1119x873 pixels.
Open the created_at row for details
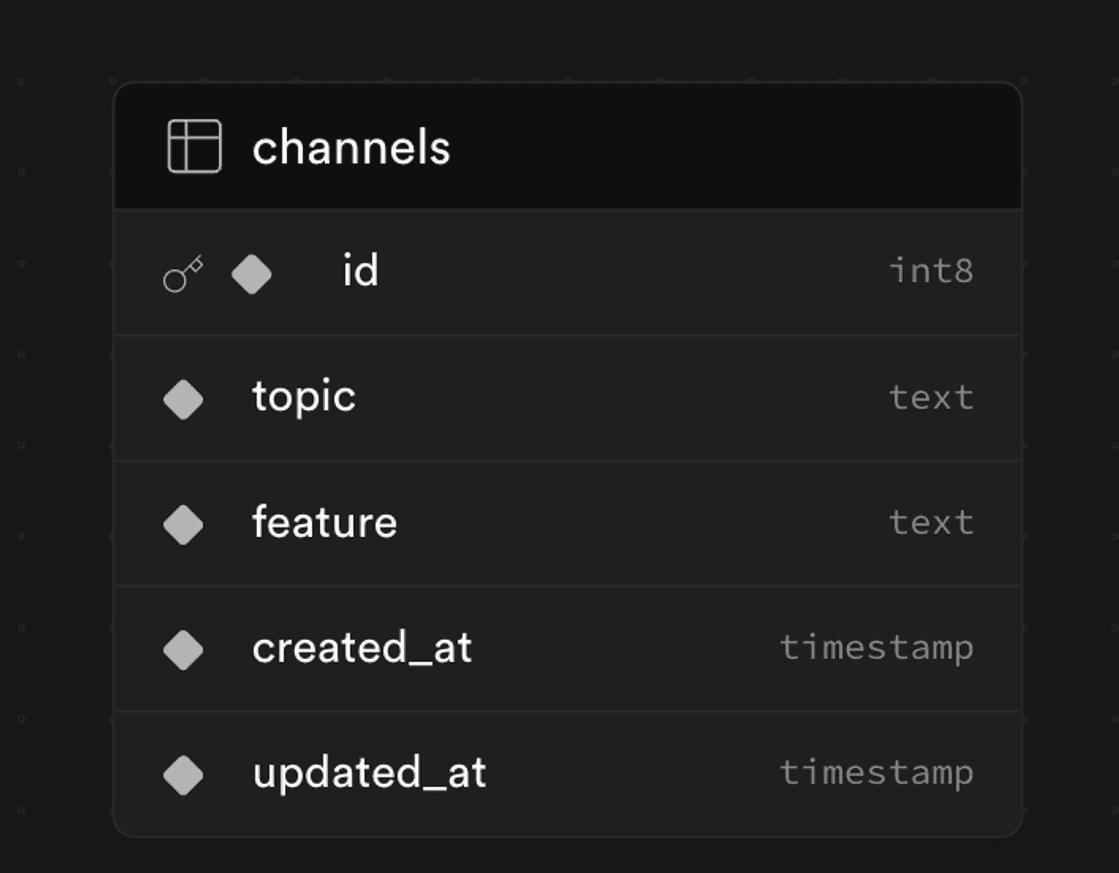pos(568,647)
